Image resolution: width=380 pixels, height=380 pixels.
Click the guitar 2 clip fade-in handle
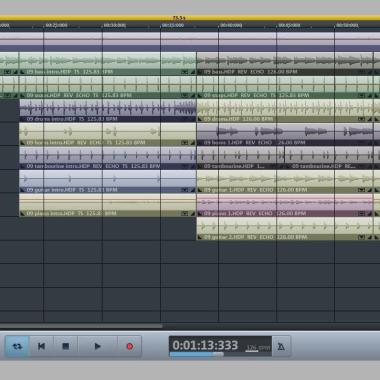[x=200, y=237]
